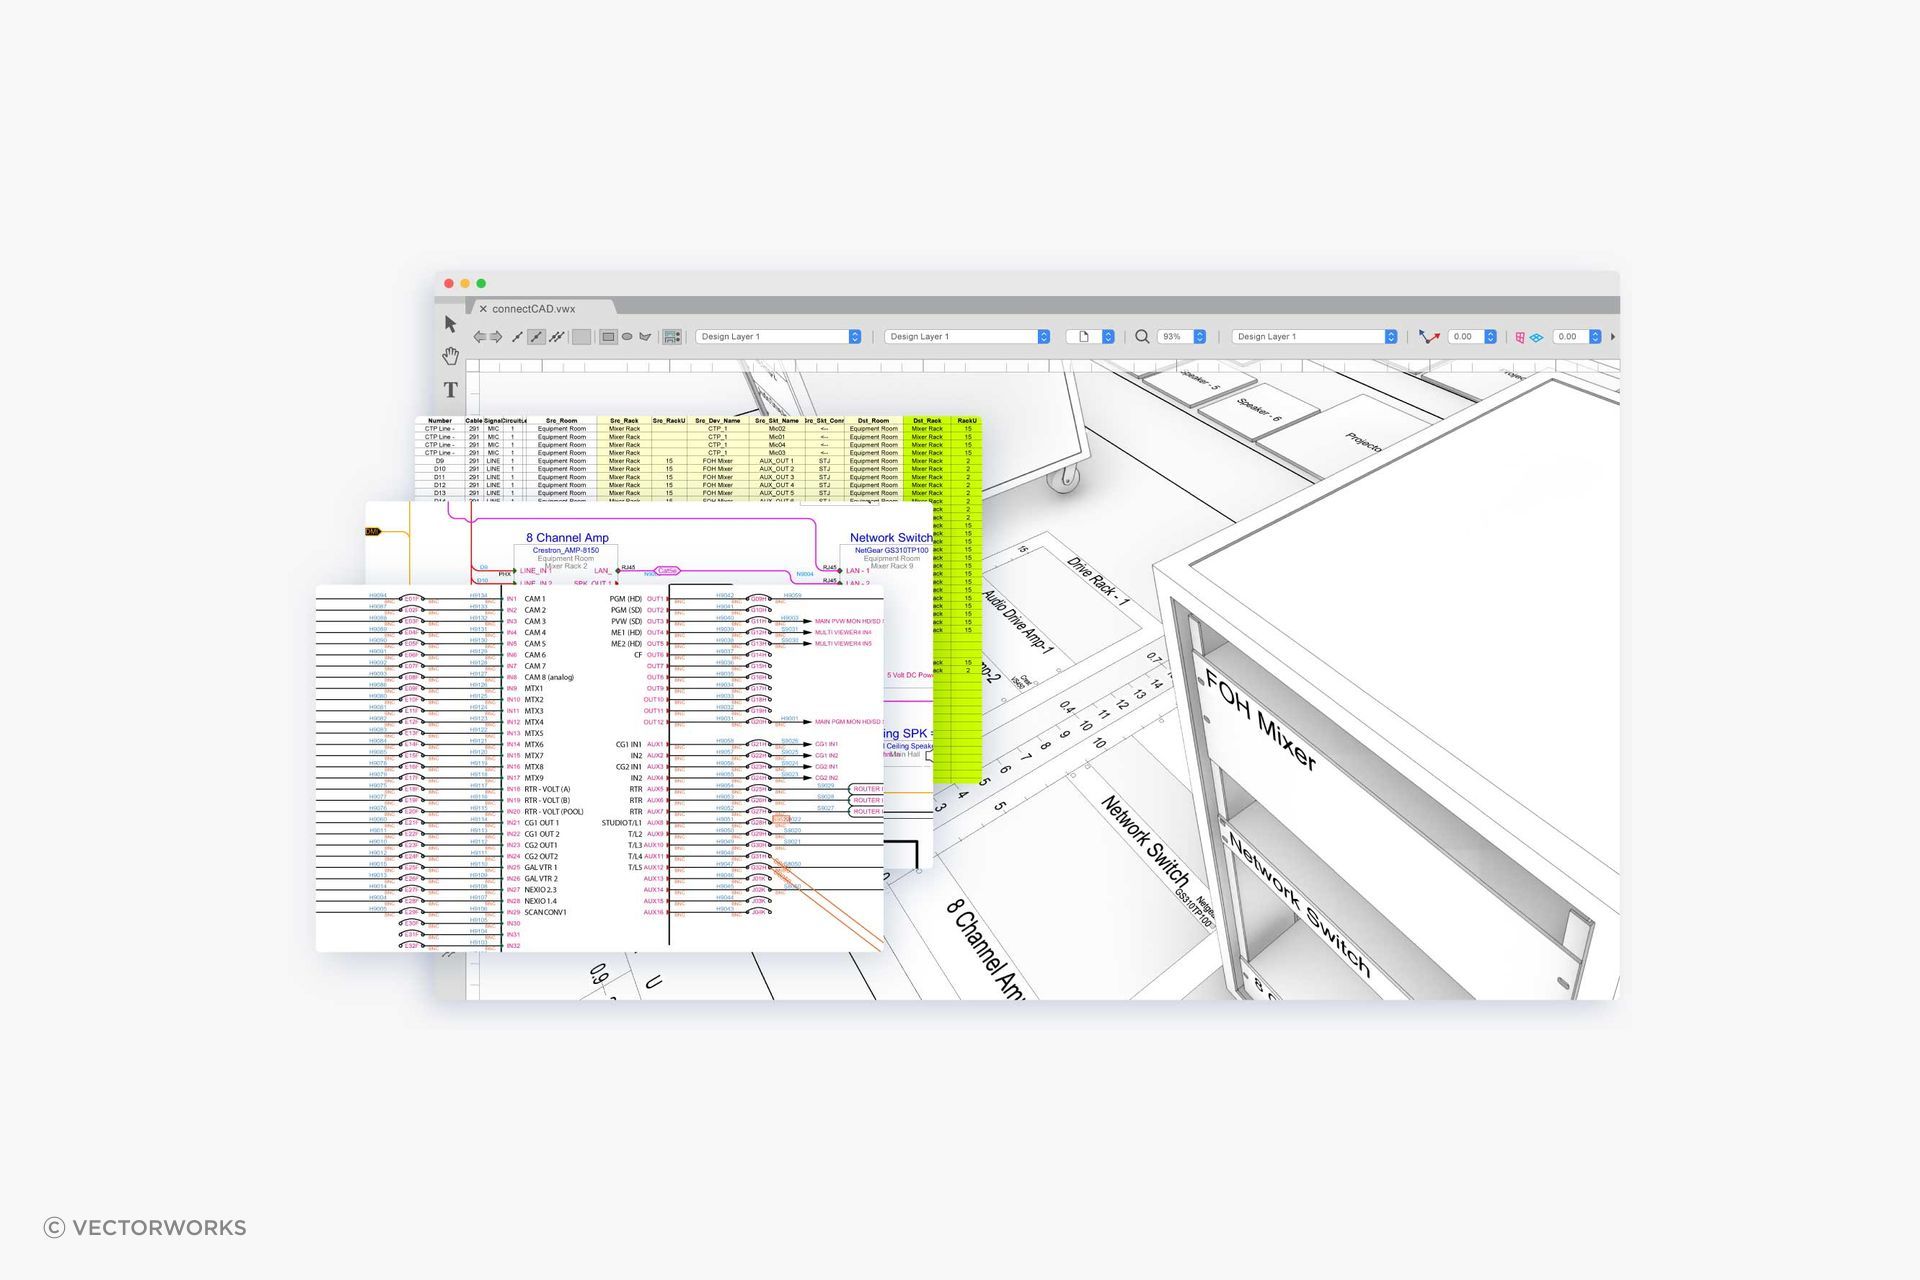Click the '8 Channel Amp' schematic device title
Image resolution: width=1920 pixels, height=1280 pixels.
coord(567,538)
